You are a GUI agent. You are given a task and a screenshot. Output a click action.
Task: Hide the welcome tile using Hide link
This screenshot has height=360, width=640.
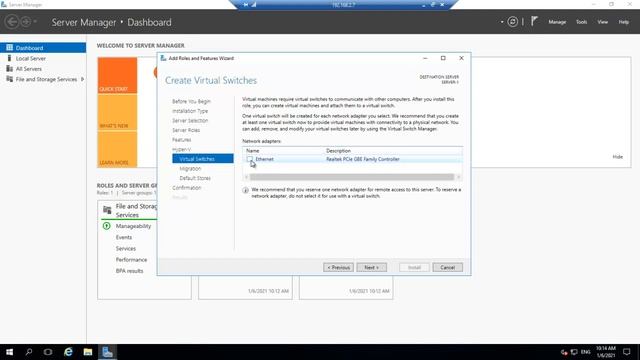[618, 157]
